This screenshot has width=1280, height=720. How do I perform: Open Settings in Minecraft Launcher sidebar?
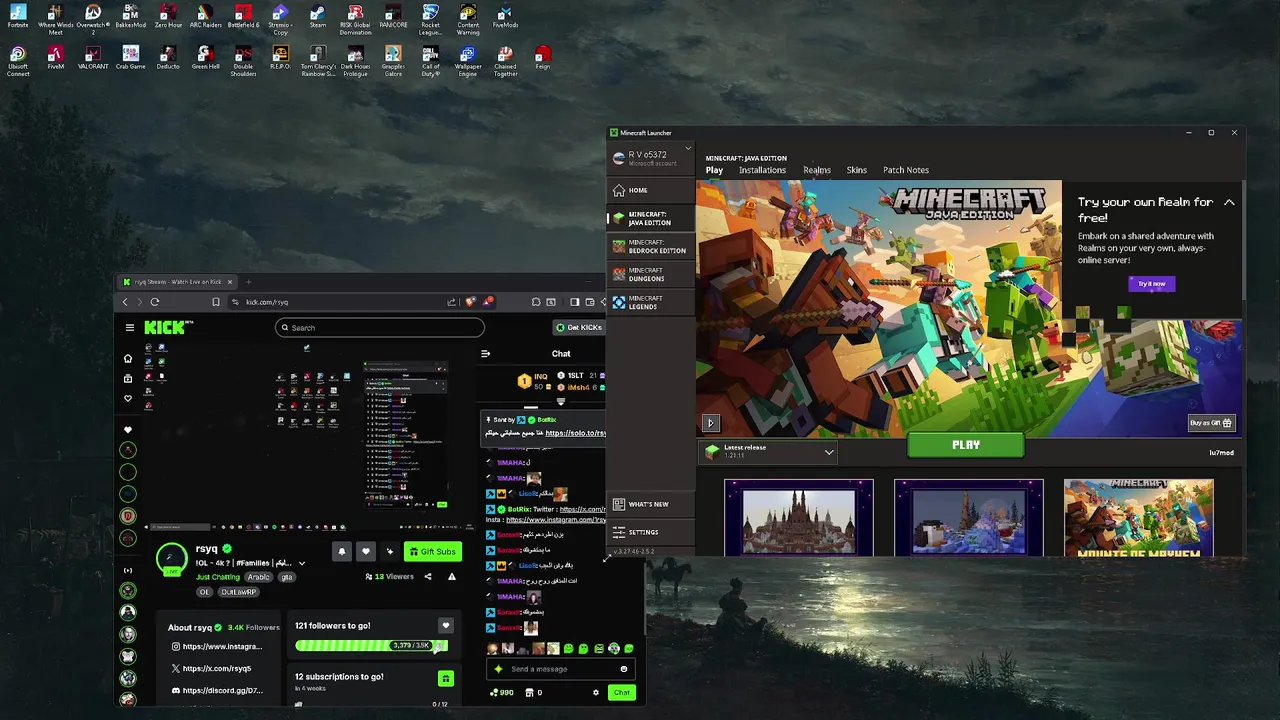(650, 532)
